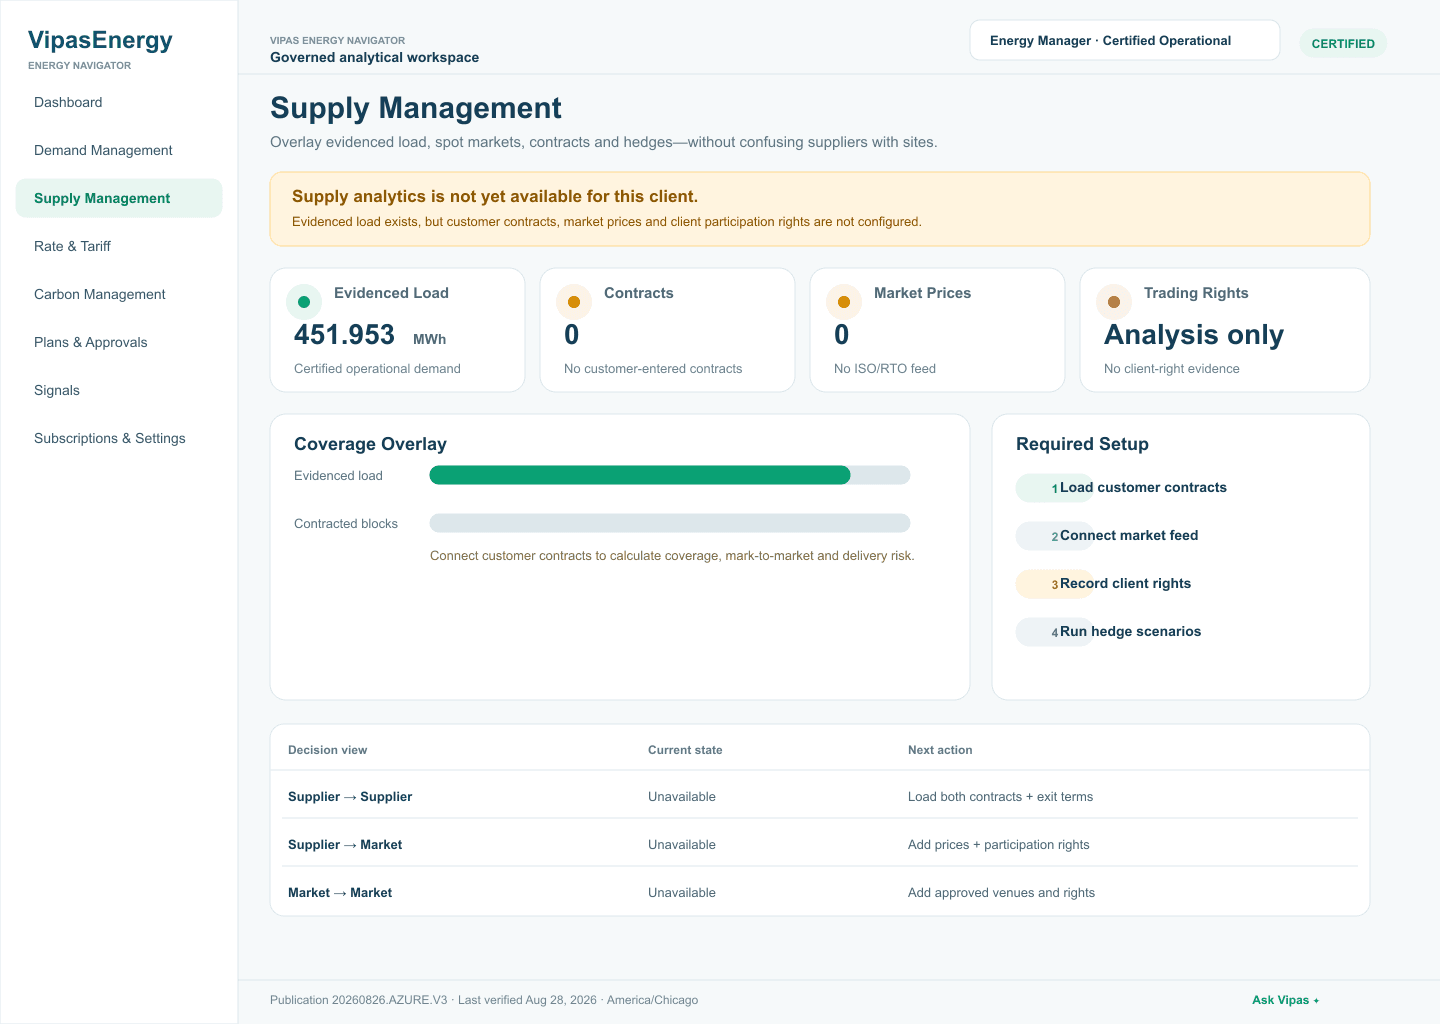Screen dimensions: 1440x1024
Task: Select the Market → Market row
Action: click(820, 893)
